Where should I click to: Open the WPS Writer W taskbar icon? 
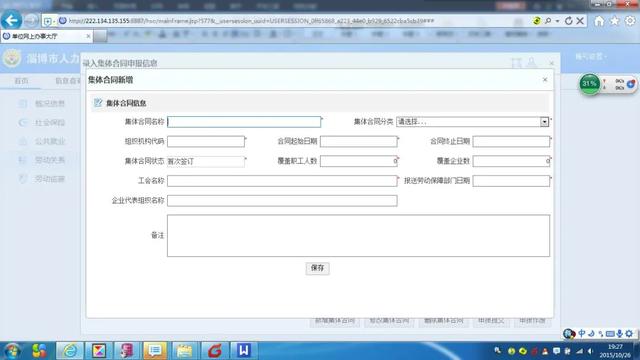point(244,351)
